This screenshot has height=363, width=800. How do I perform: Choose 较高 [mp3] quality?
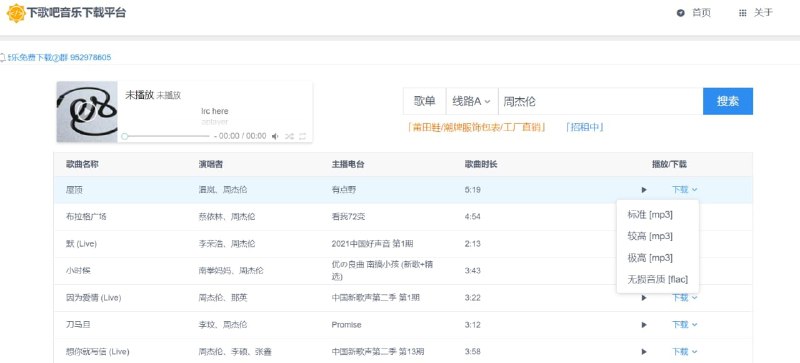click(x=658, y=236)
